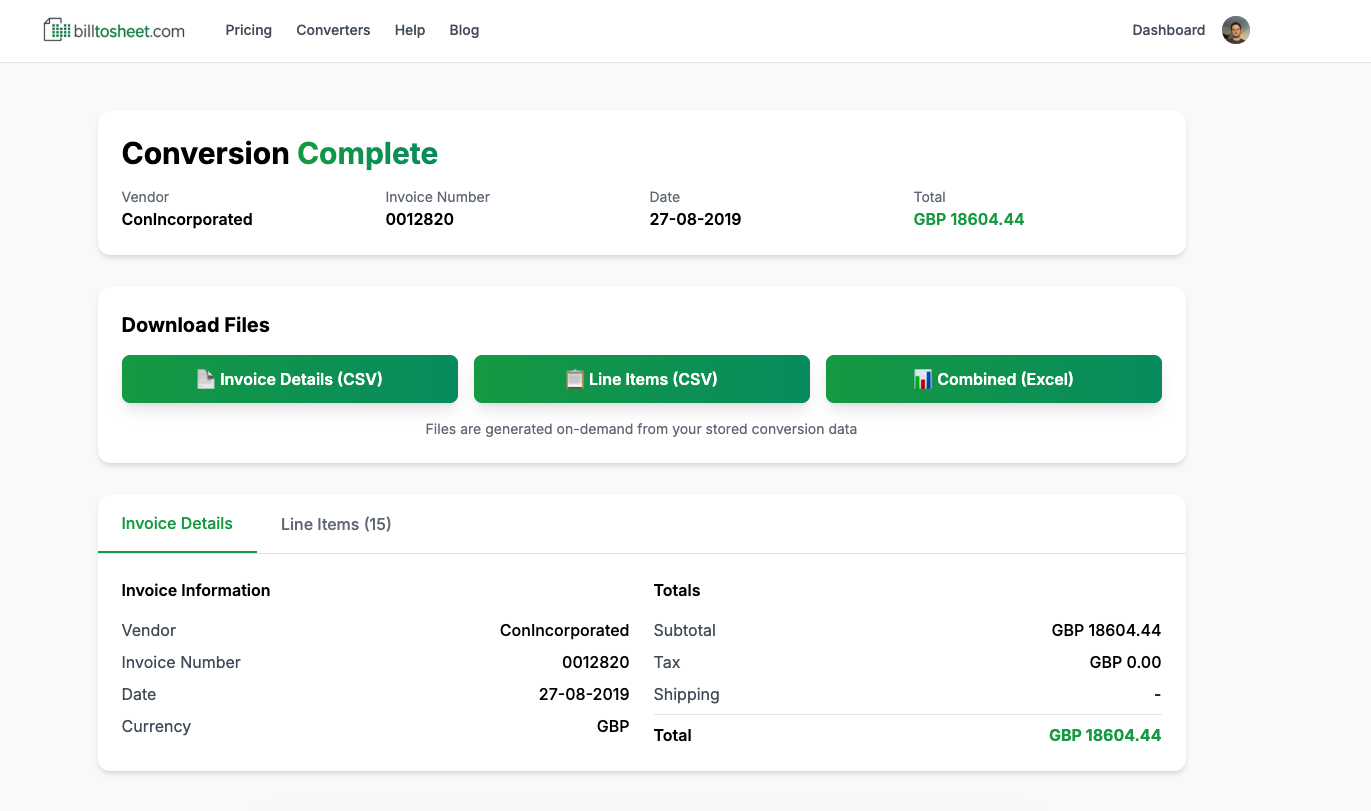1371x811 pixels.
Task: Visit the Blog link in the navbar
Action: [x=464, y=30]
